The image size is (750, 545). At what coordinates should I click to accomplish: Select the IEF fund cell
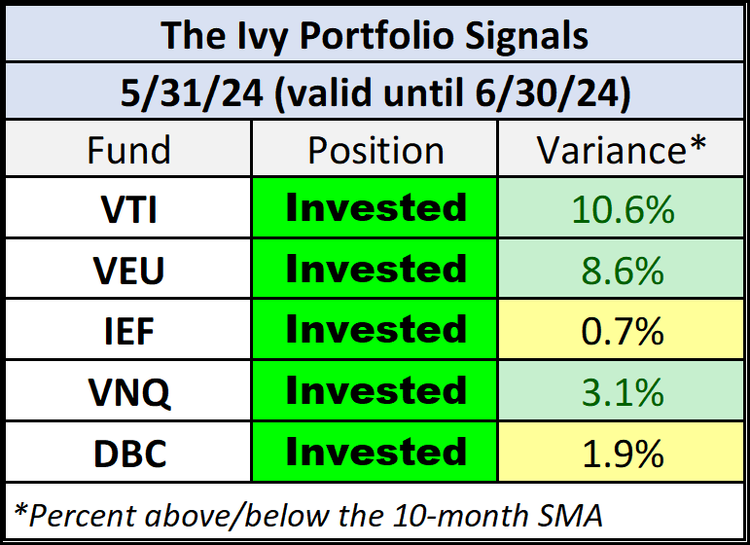(129, 331)
